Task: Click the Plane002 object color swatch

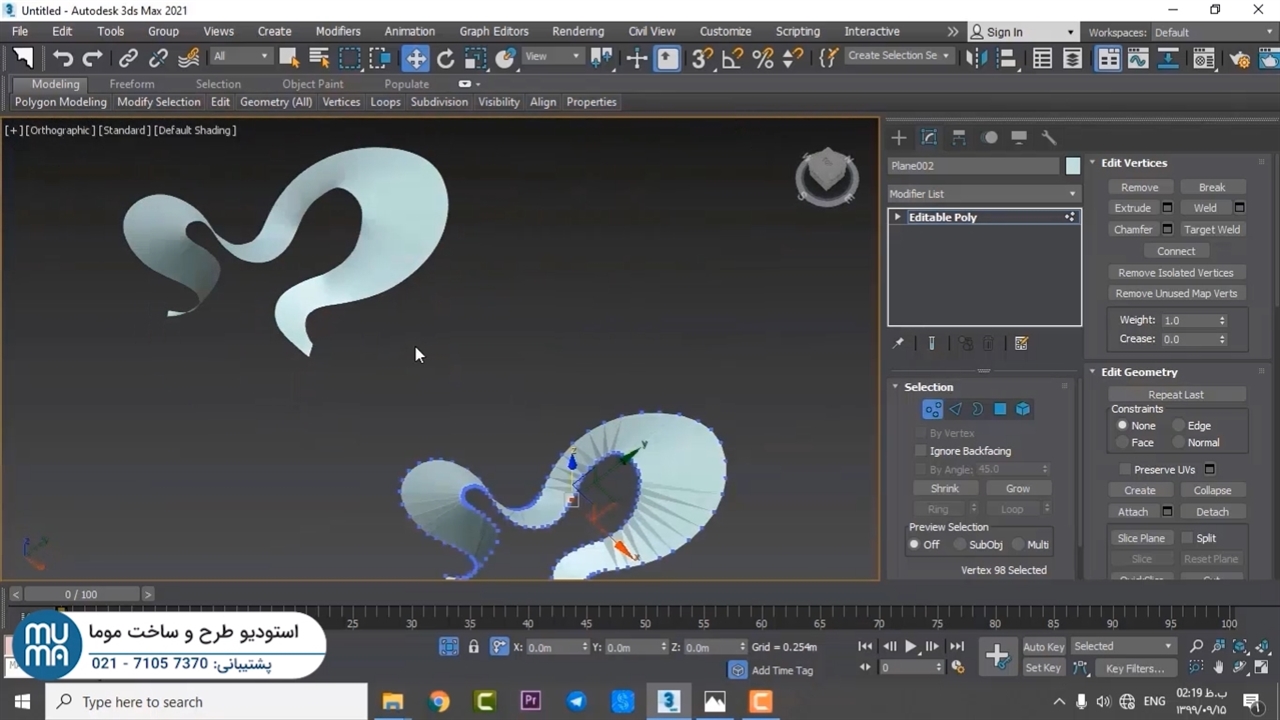Action: click(x=1073, y=166)
